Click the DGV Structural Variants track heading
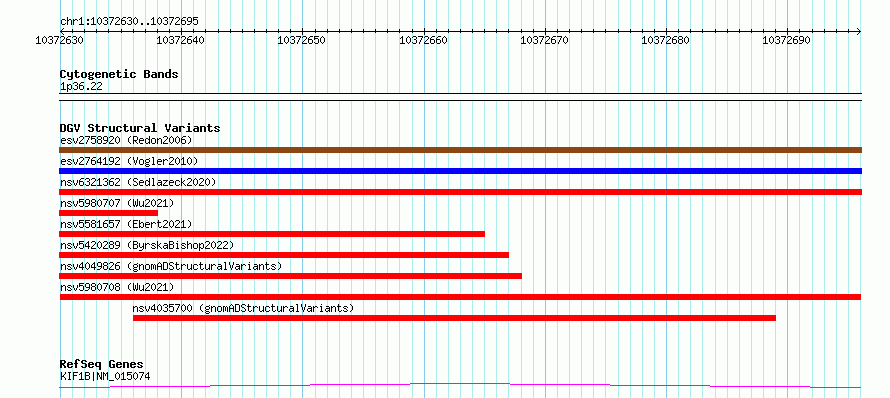Screen dimensions: 890x398 point(140,128)
